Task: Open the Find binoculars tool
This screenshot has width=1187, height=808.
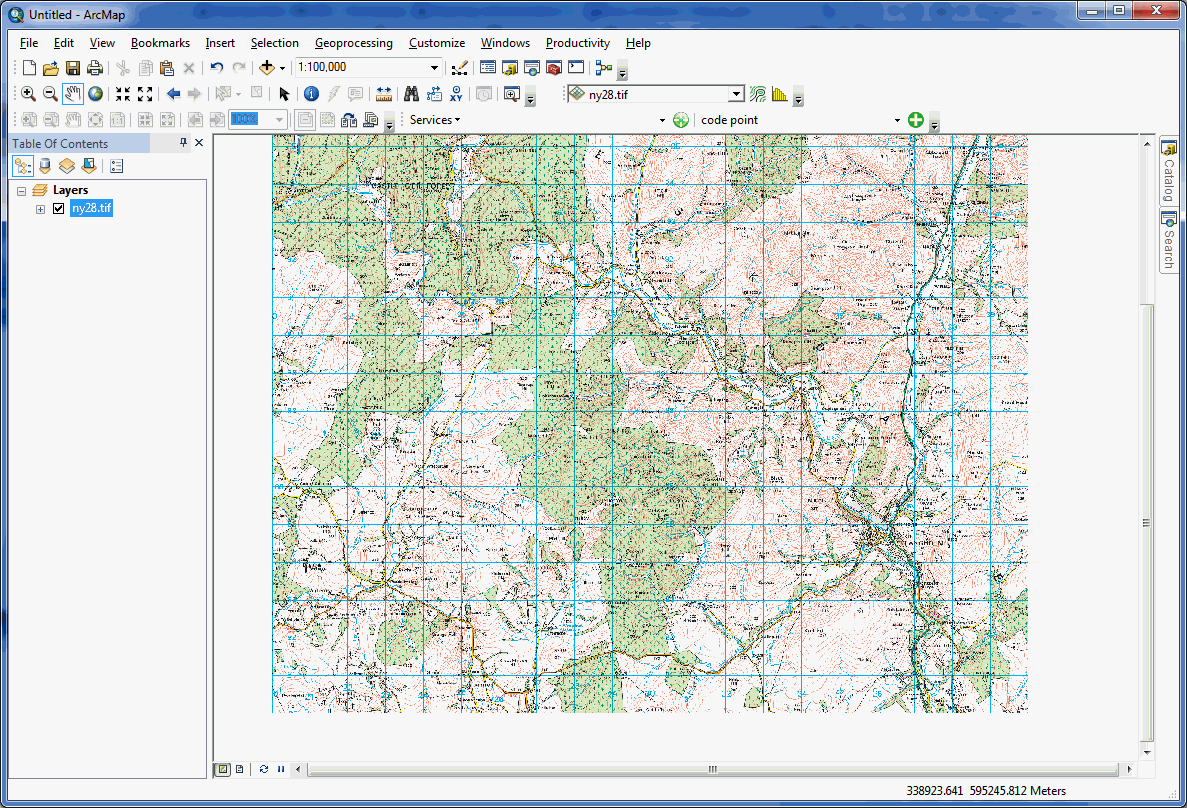Action: (x=411, y=94)
